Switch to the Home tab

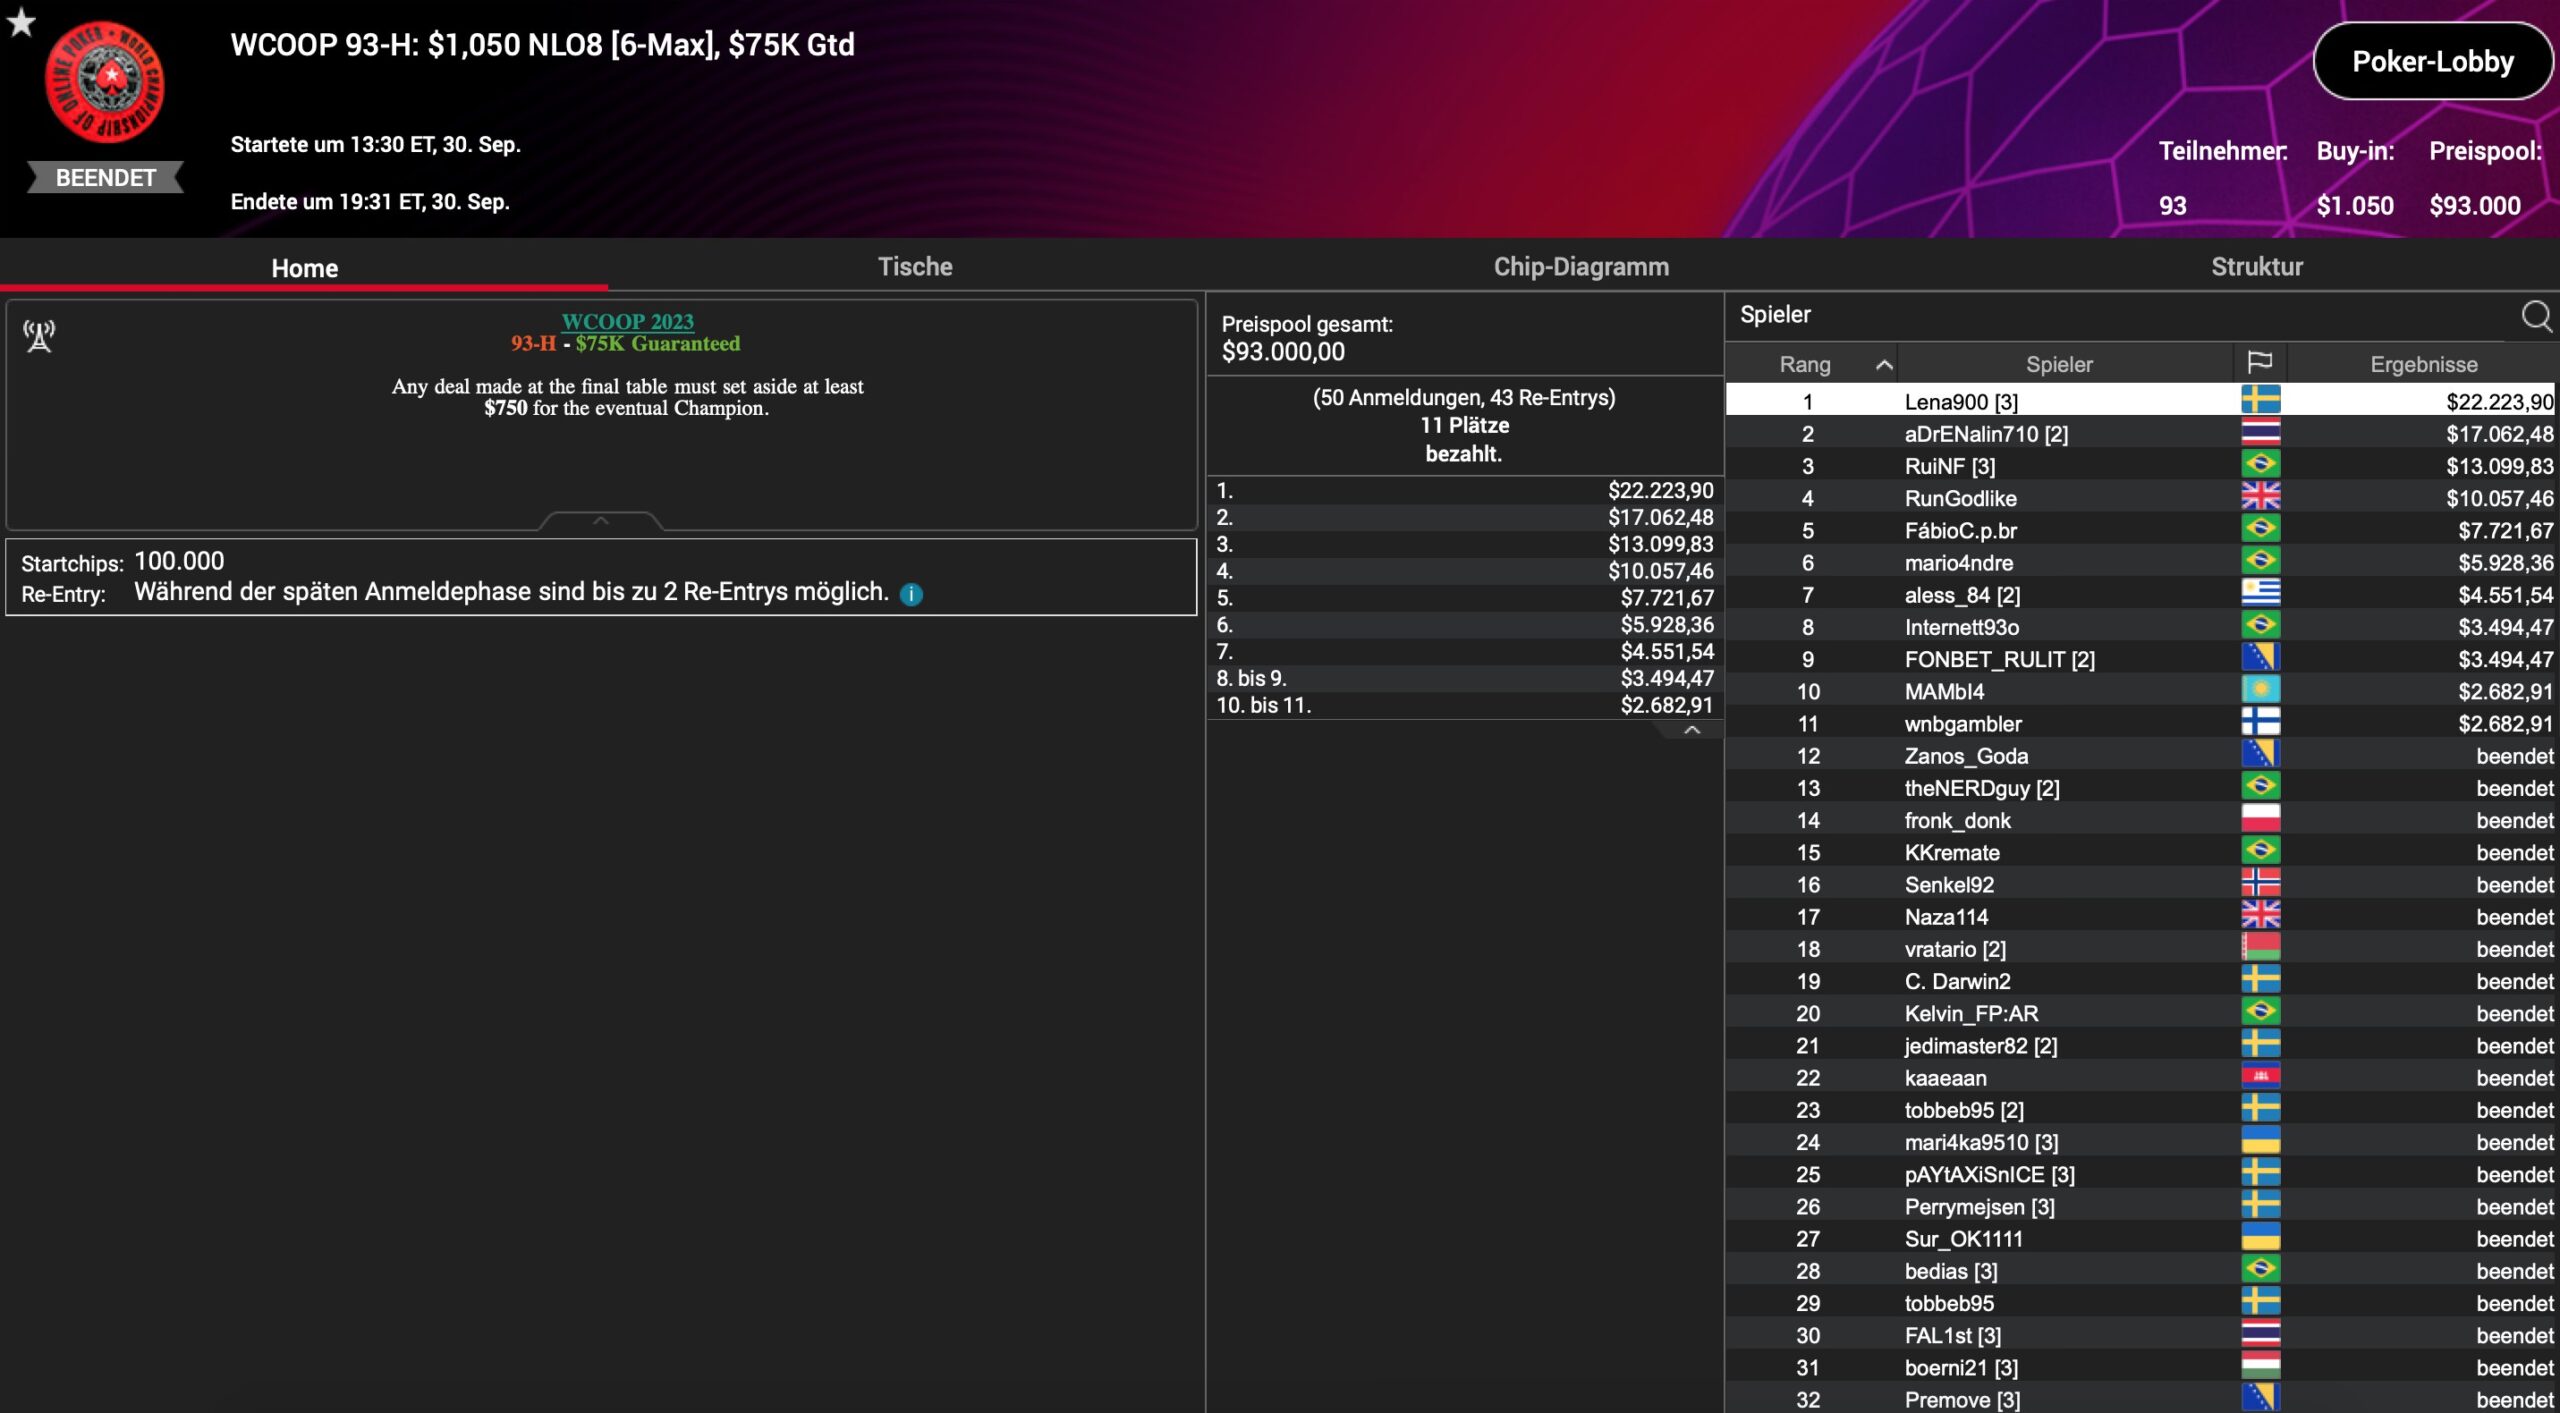[304, 267]
